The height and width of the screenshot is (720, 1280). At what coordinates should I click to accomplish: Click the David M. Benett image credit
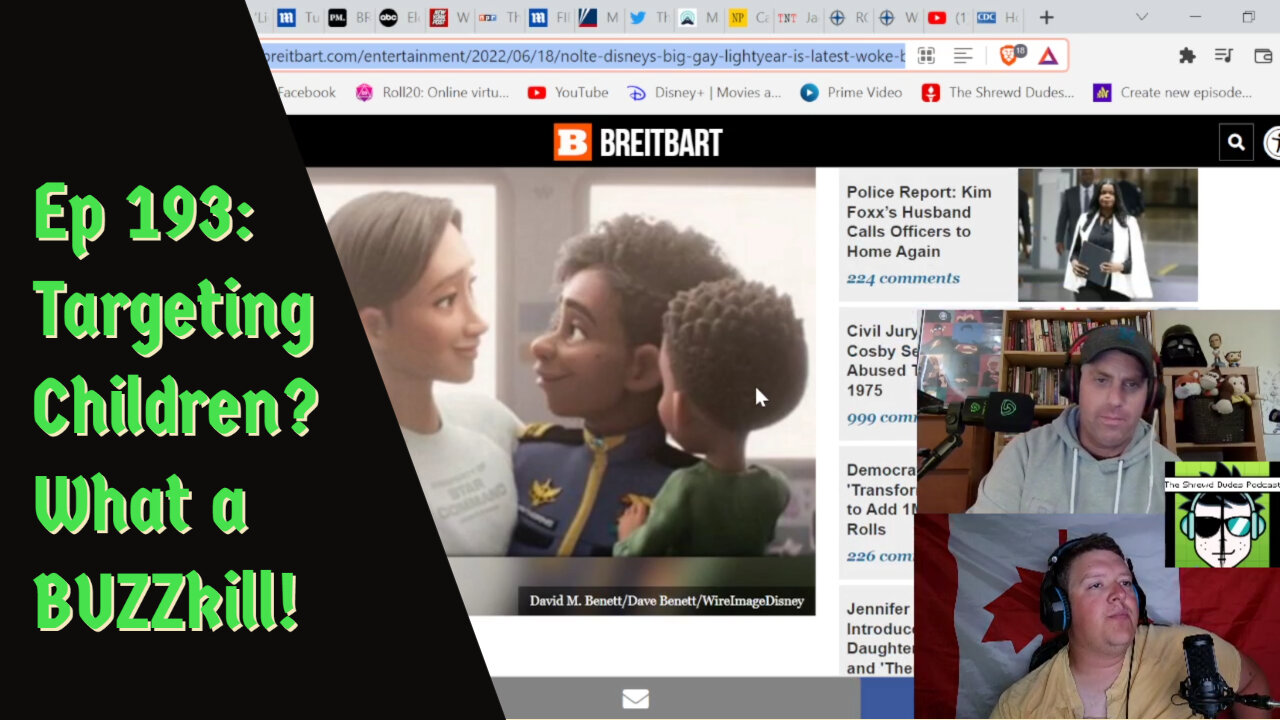coord(666,601)
